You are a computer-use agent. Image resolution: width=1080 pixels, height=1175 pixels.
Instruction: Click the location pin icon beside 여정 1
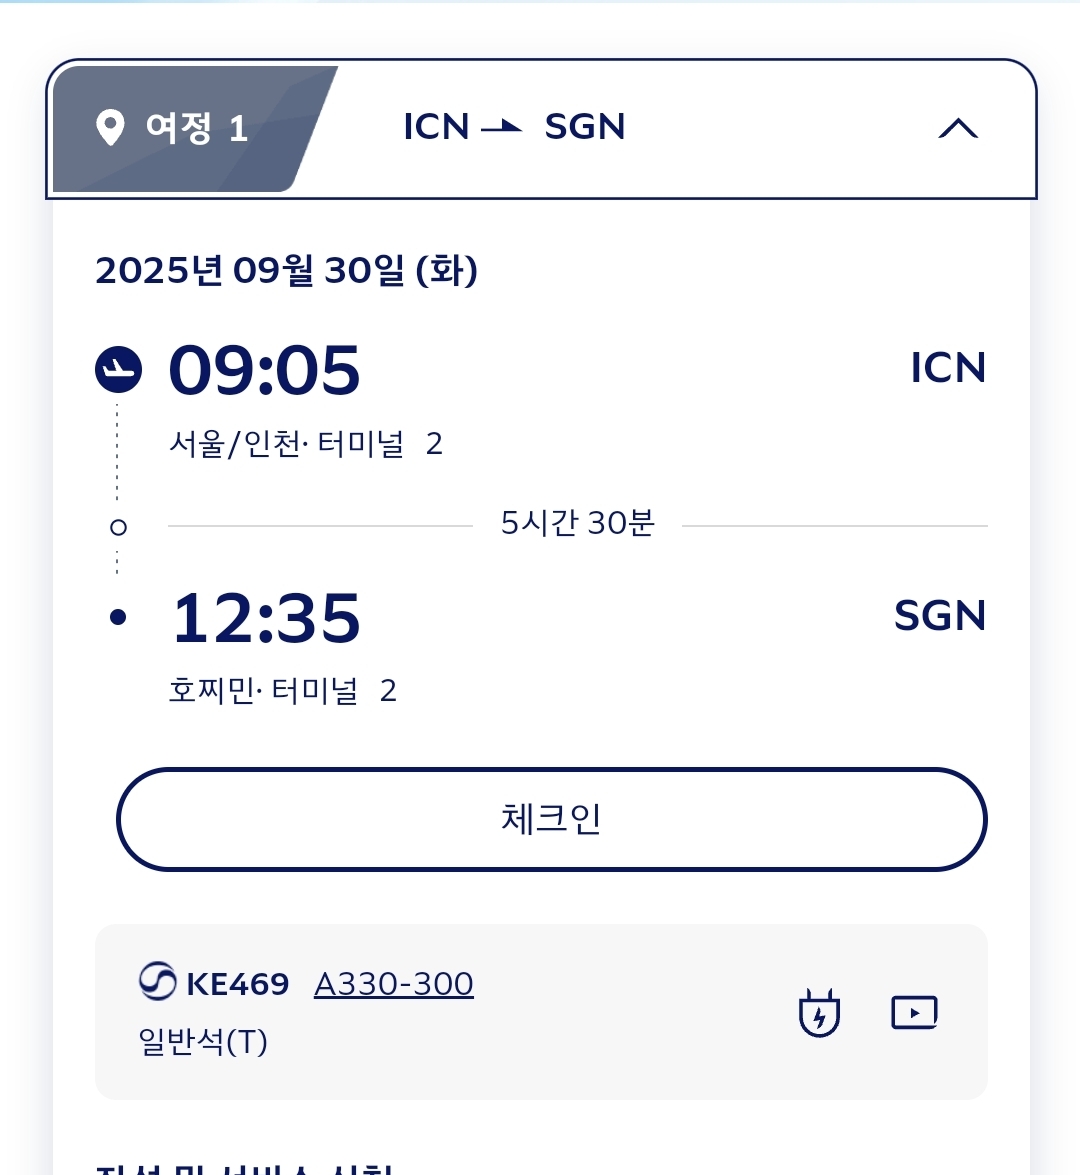[x=110, y=128]
